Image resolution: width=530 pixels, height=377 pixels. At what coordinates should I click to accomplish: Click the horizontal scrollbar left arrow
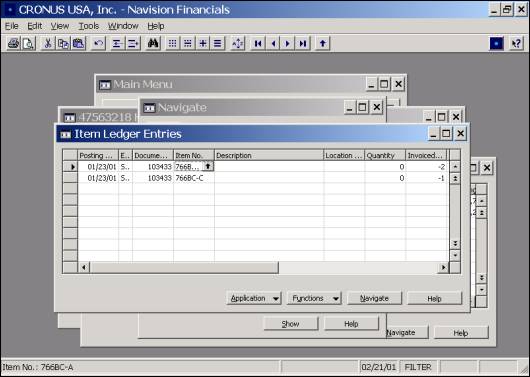tap(83, 267)
